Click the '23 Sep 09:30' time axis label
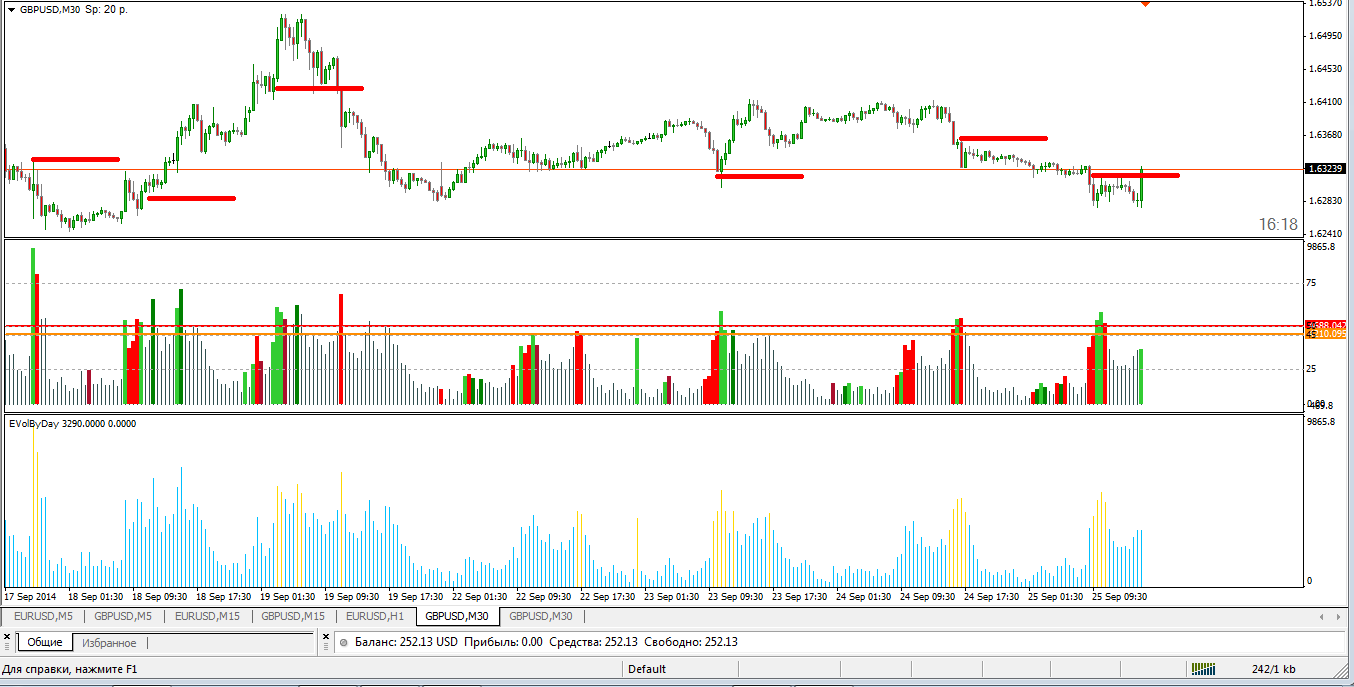Screen dimensions: 1354x687 736,597
